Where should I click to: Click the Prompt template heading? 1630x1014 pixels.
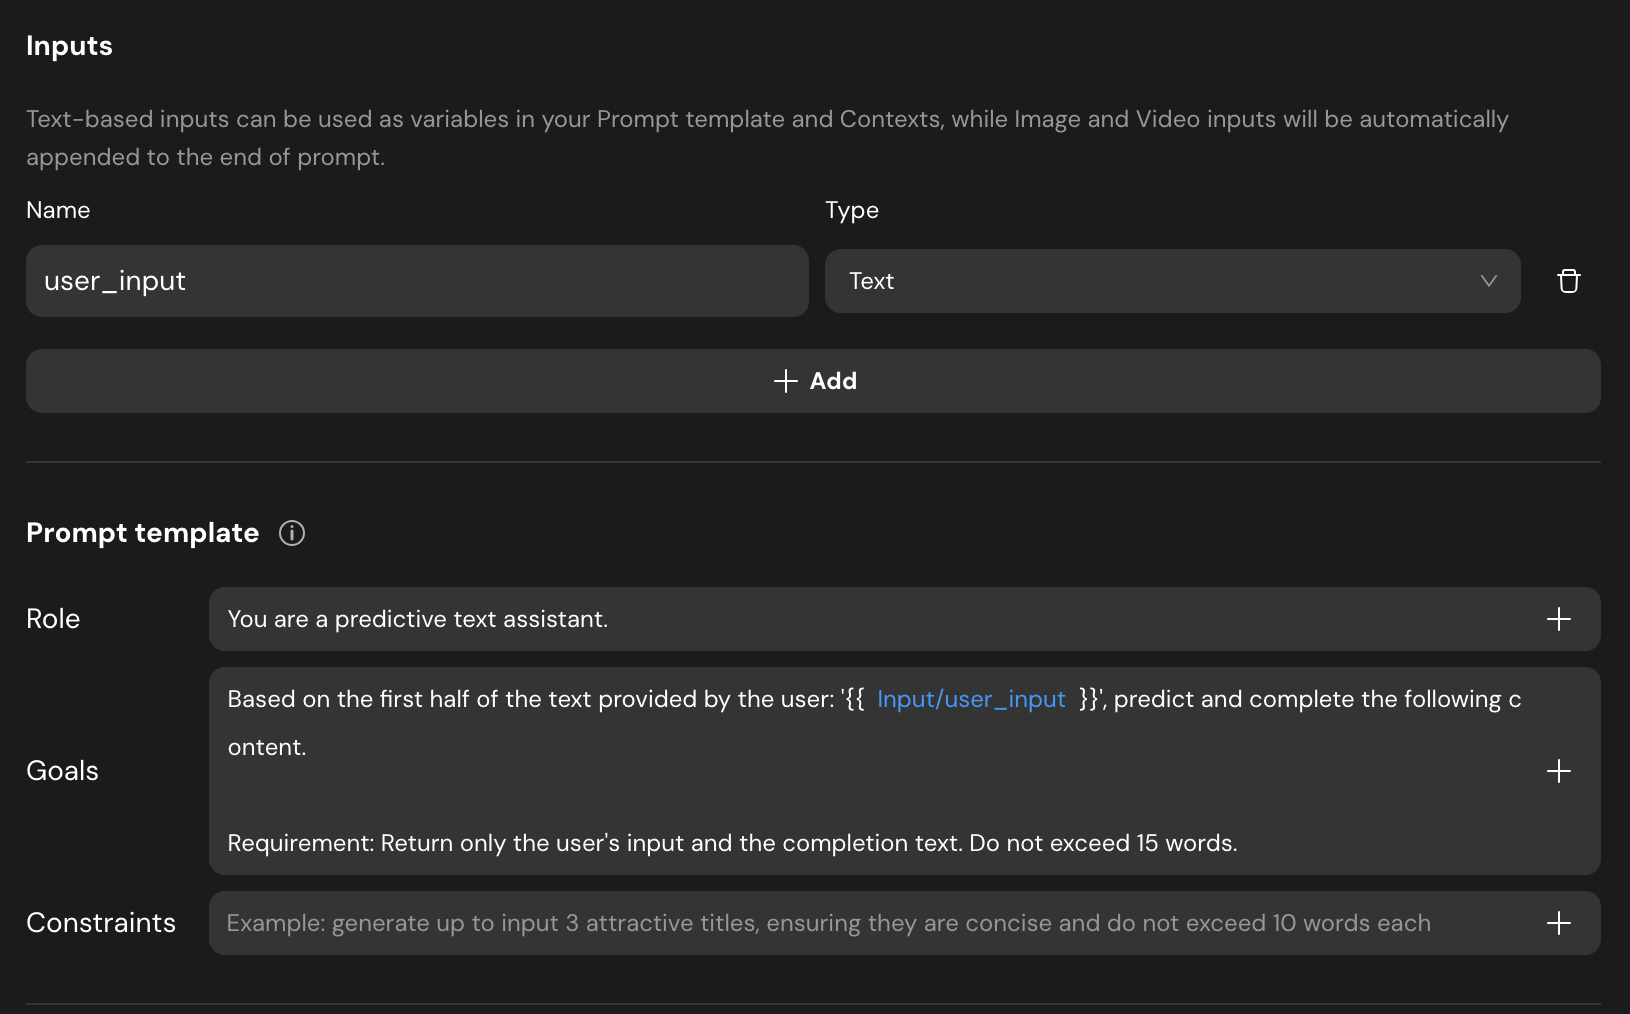pos(142,533)
